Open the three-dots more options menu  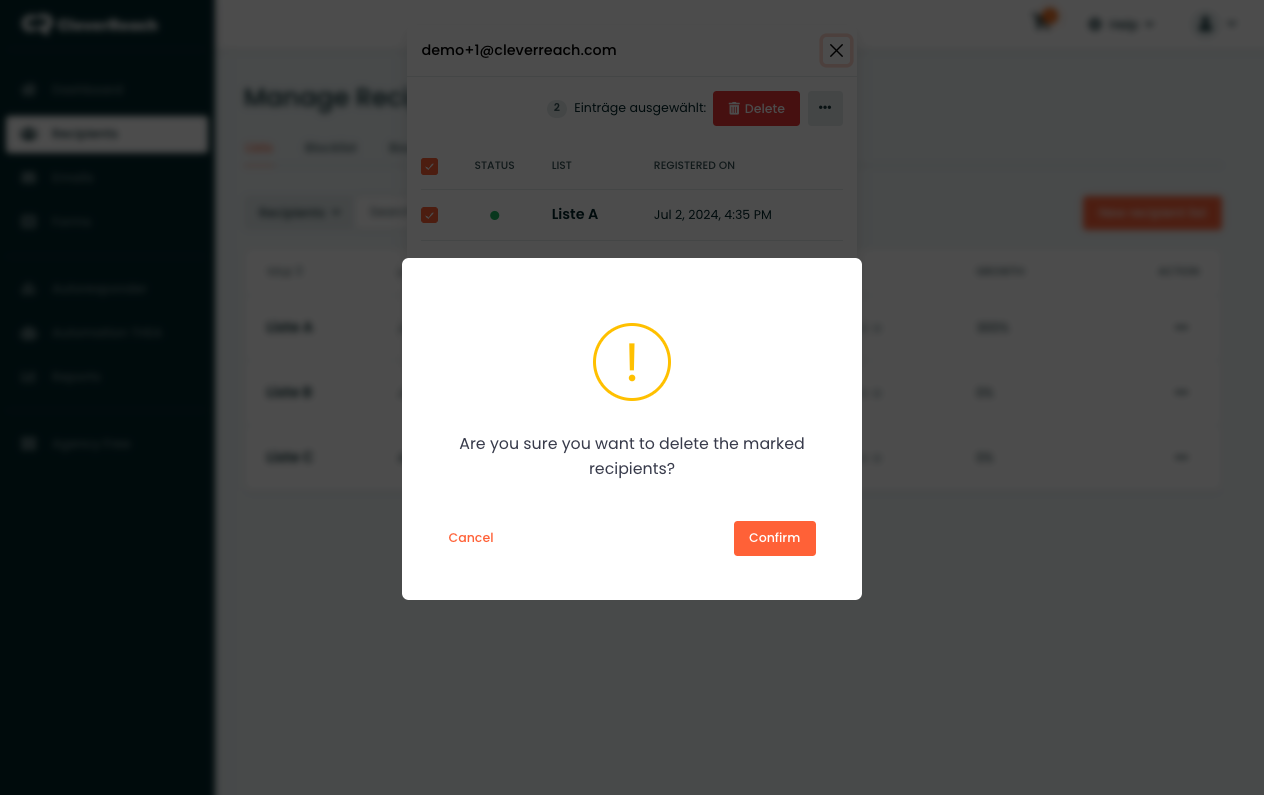825,109
